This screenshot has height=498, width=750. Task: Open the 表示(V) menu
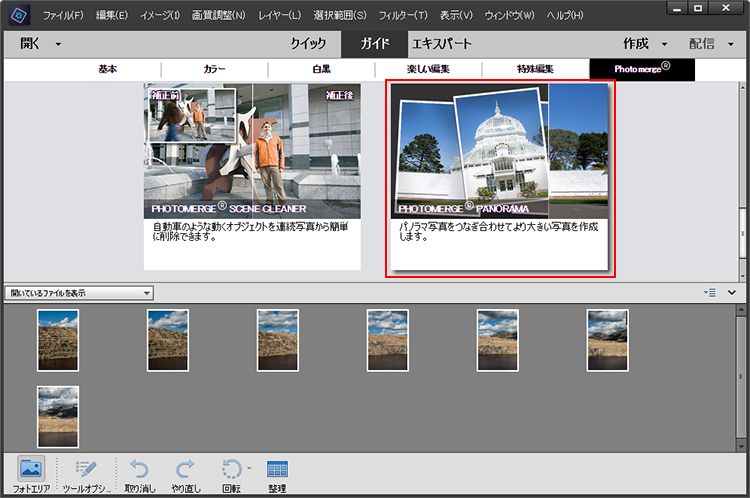point(456,15)
